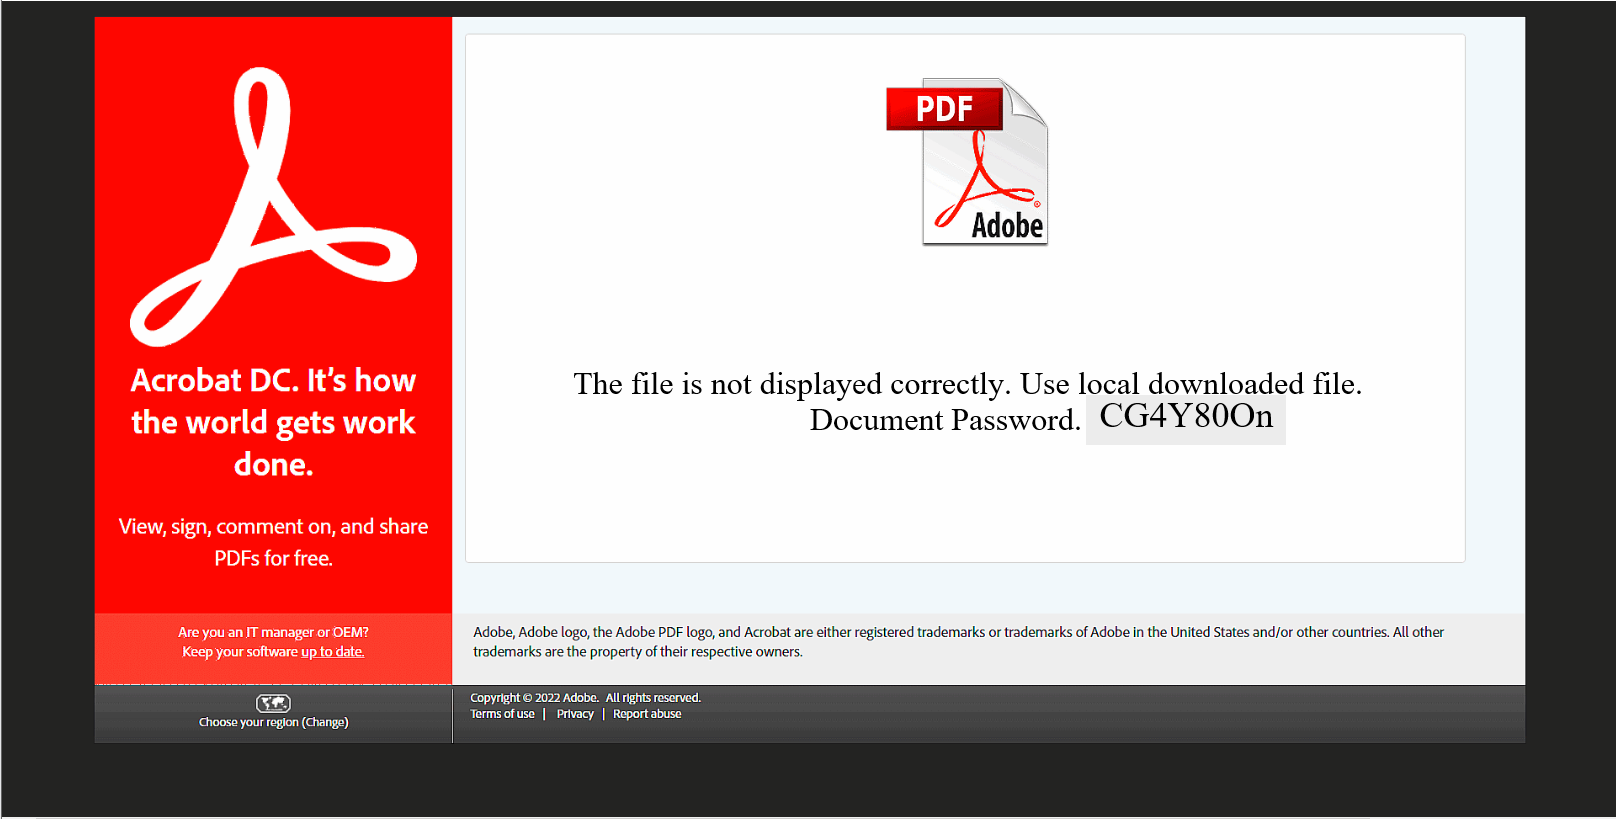Click the red PDF badge label
The width and height of the screenshot is (1616, 819).
(x=944, y=109)
